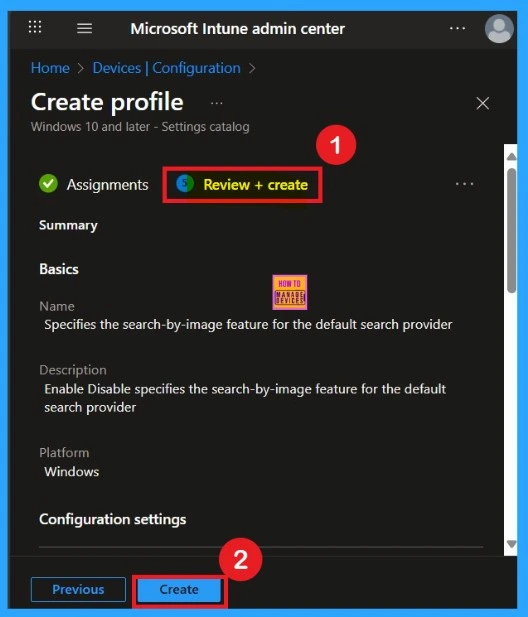This screenshot has width=528, height=617.
Task: Open the header more options ellipsis
Action: coord(457,28)
